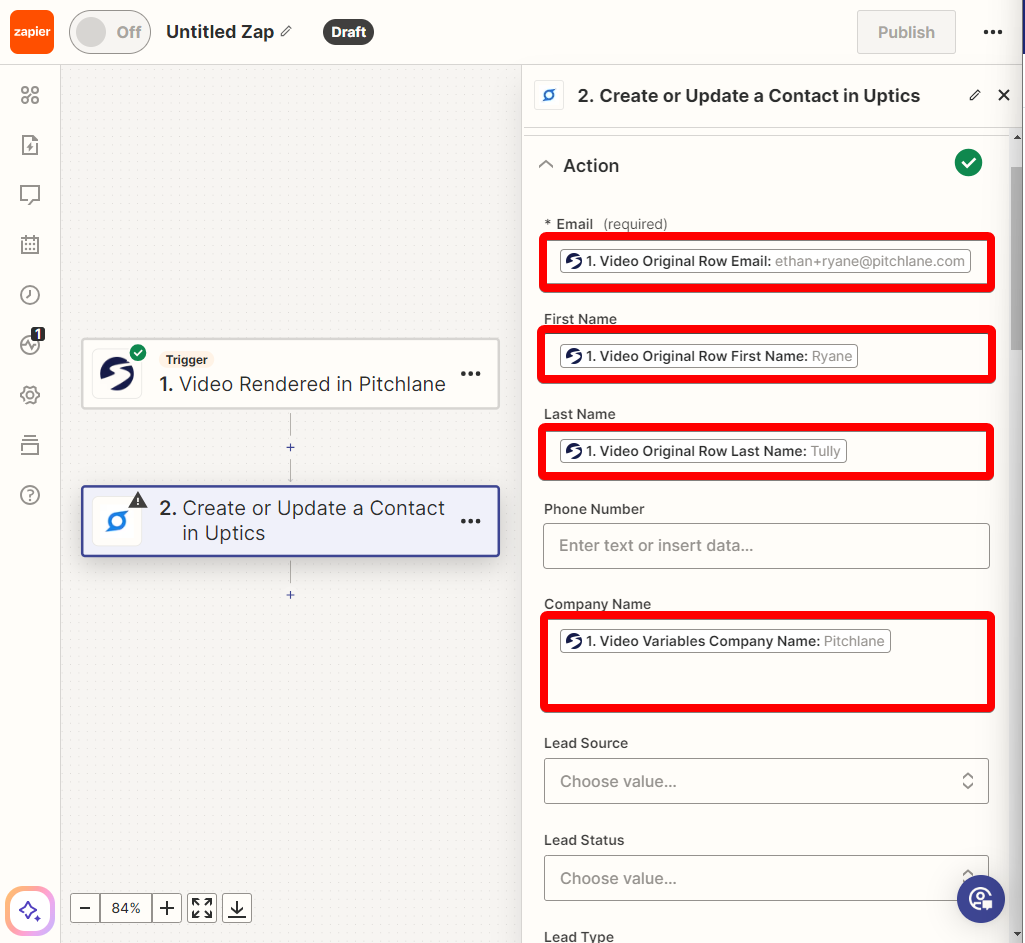Image resolution: width=1025 pixels, height=943 pixels.
Task: Open the Zap file icon in sidebar
Action: (x=30, y=145)
